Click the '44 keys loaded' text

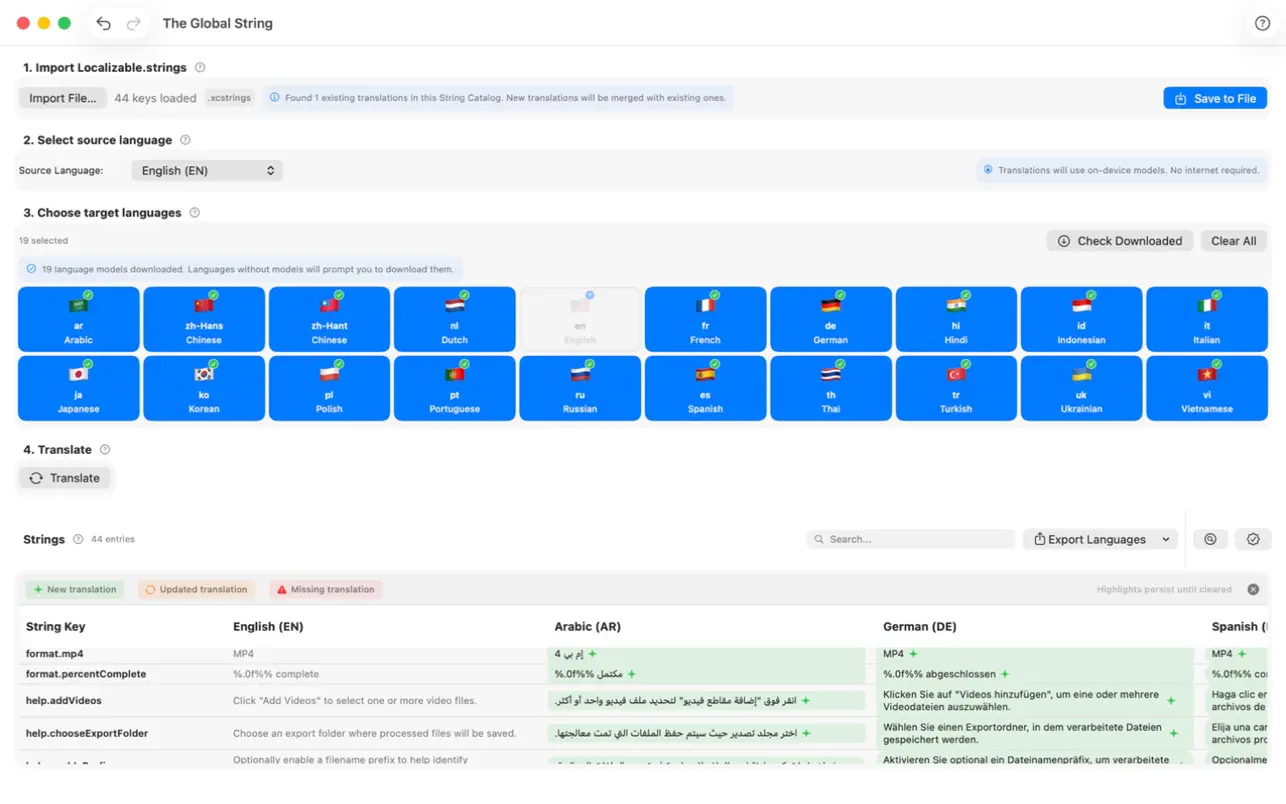(x=155, y=98)
